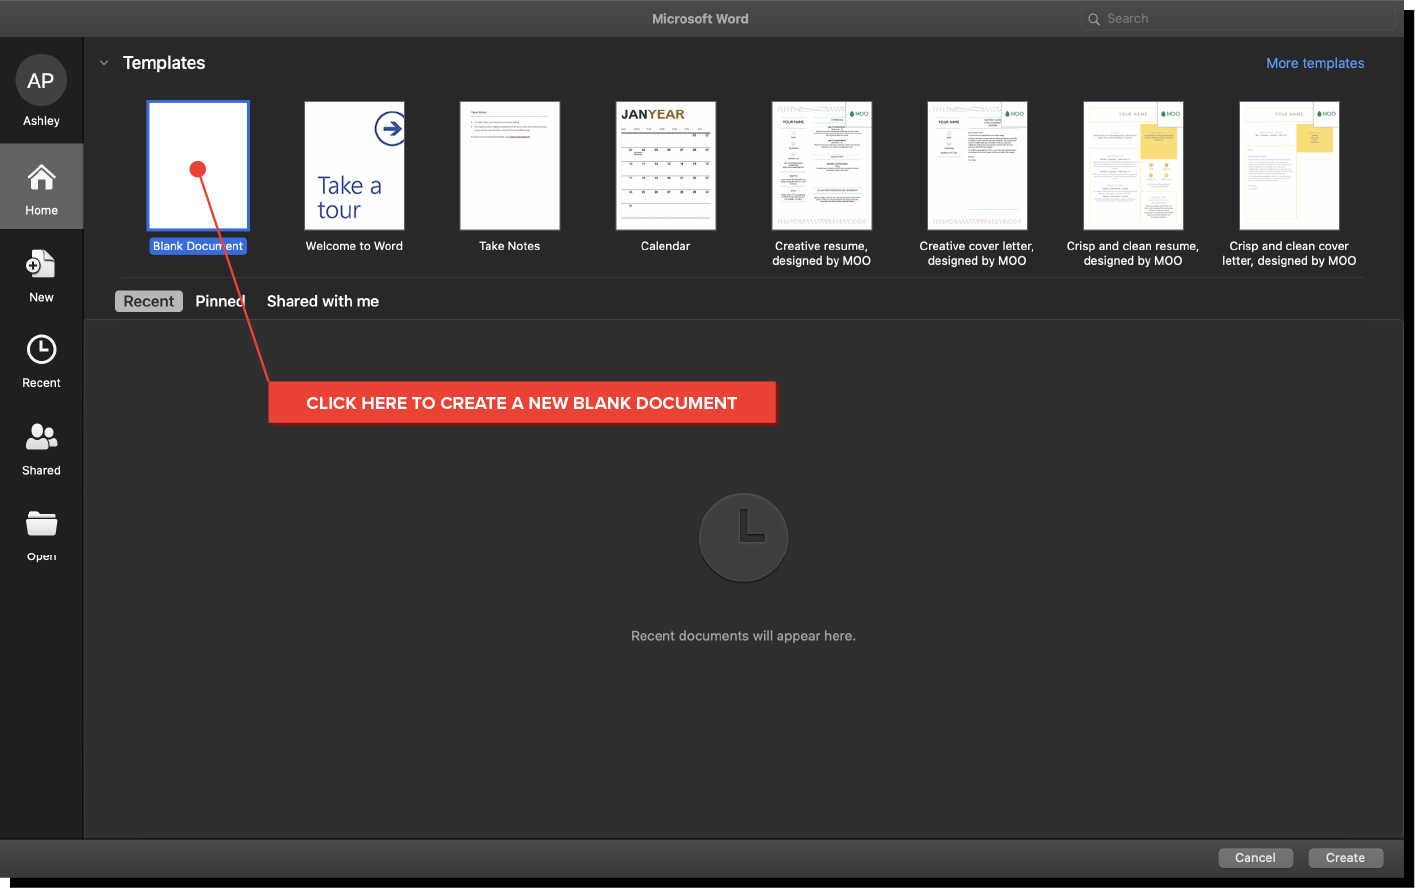
Task: Click the Take Notes template label
Action: (x=510, y=246)
